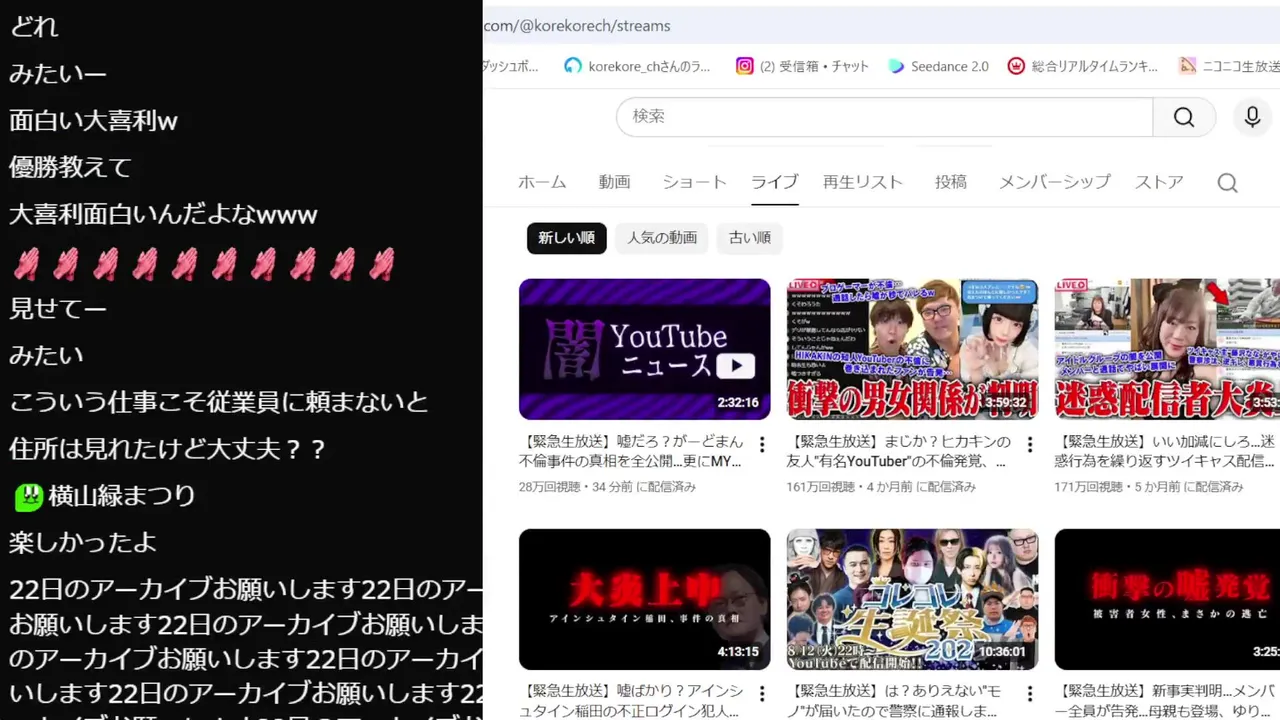1280x720 pixels.
Task: Click chat message 楽しかったよ
Action: pyautogui.click(x=83, y=542)
